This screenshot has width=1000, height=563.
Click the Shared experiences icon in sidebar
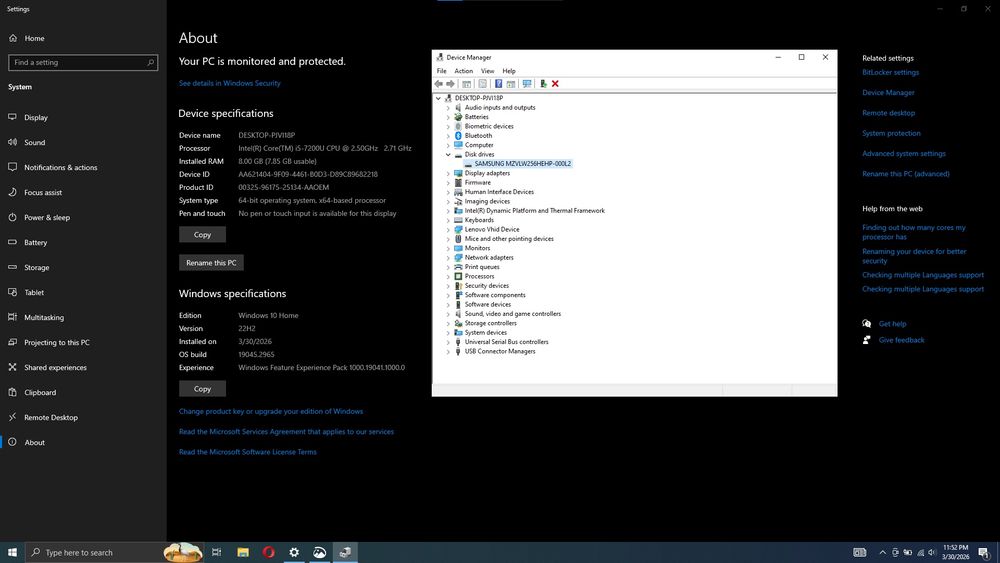12,367
